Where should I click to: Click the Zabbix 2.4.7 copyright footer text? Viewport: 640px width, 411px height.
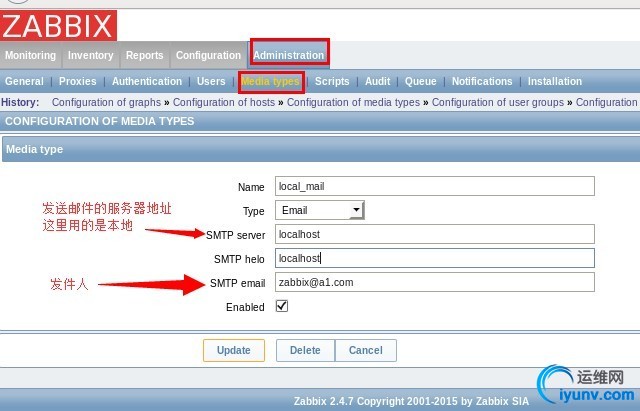pyautogui.click(x=411, y=401)
